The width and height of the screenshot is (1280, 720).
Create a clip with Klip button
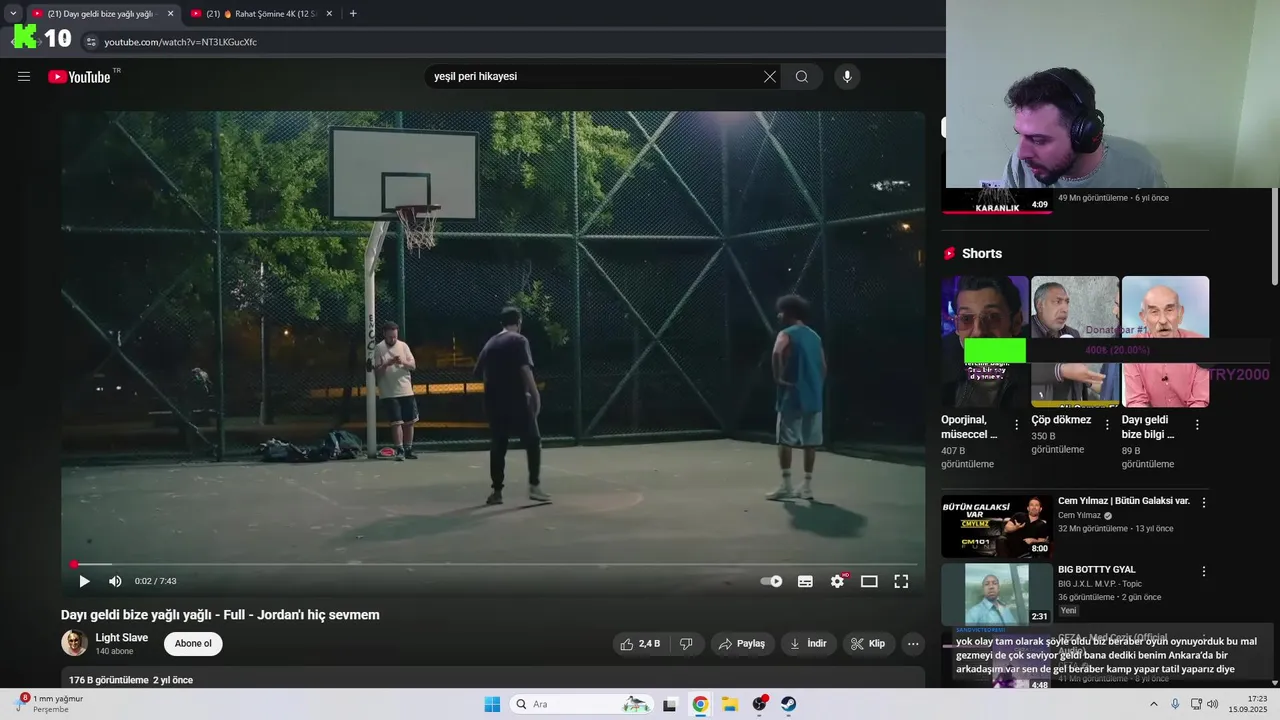[868, 644]
